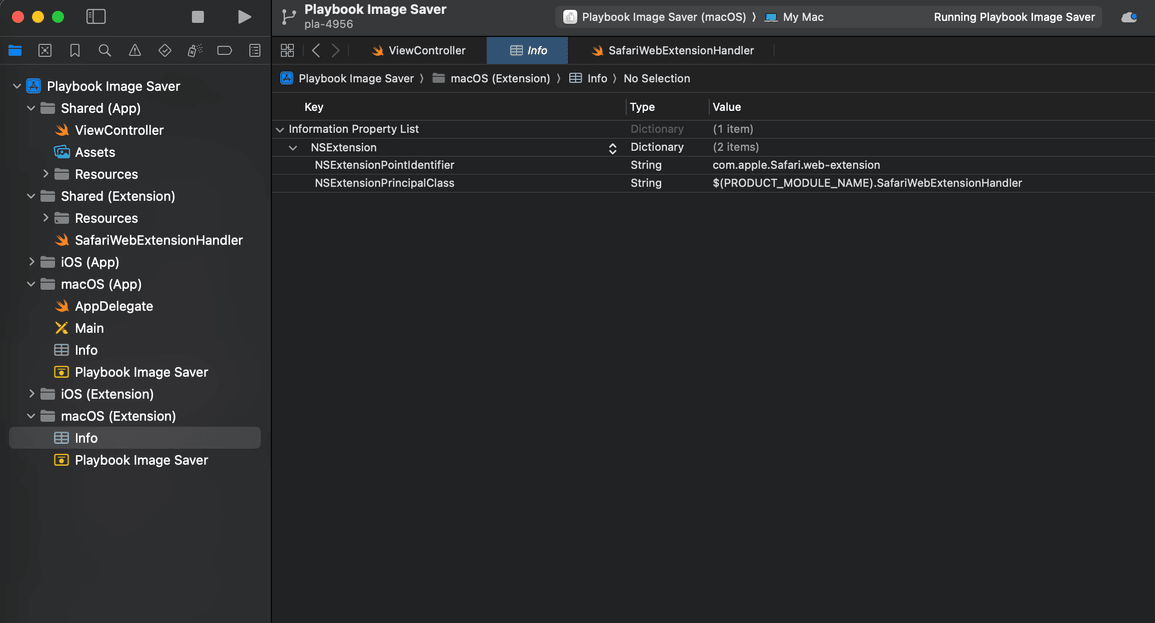This screenshot has width=1155, height=623.
Task: Show the Breakpoint navigator
Action: tap(224, 50)
